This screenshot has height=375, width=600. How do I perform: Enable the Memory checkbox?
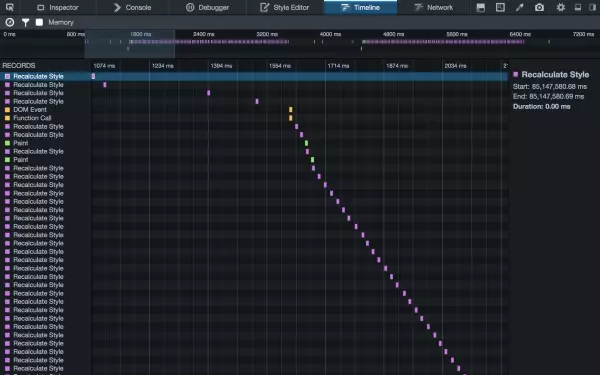click(39, 22)
